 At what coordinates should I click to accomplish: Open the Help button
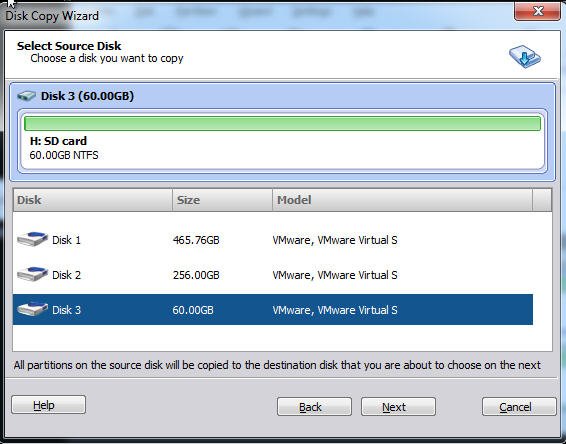tap(48, 405)
